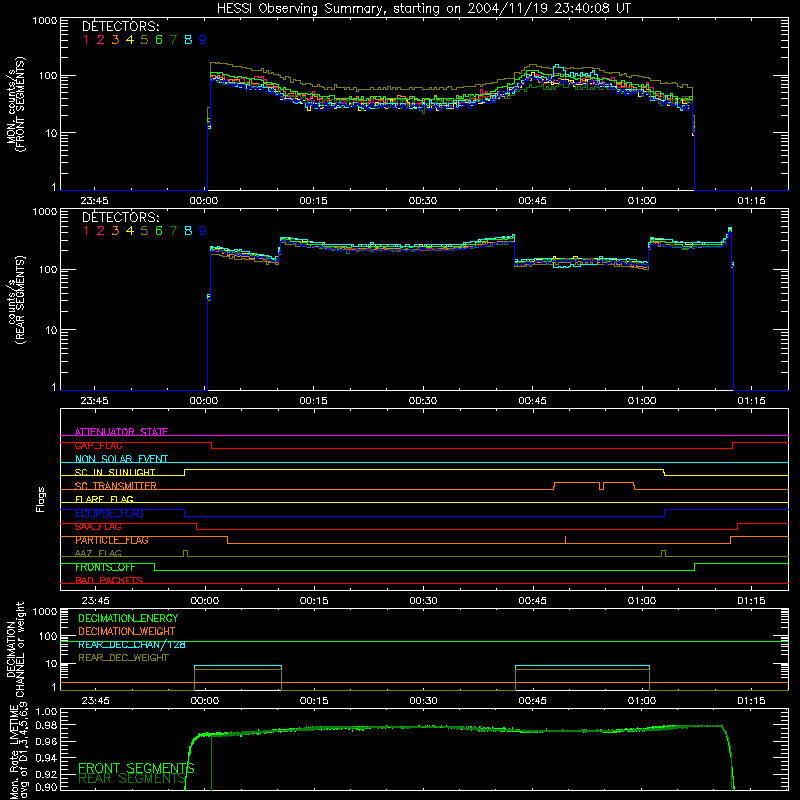Select dark green detector 7 in front segments legend
This screenshot has width=800, height=800.
click(x=173, y=40)
